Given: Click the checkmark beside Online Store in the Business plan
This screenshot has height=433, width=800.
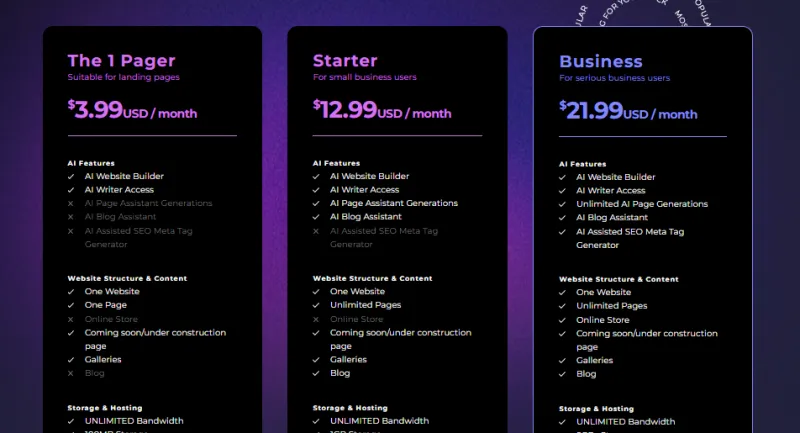Looking at the screenshot, I should click(563, 320).
